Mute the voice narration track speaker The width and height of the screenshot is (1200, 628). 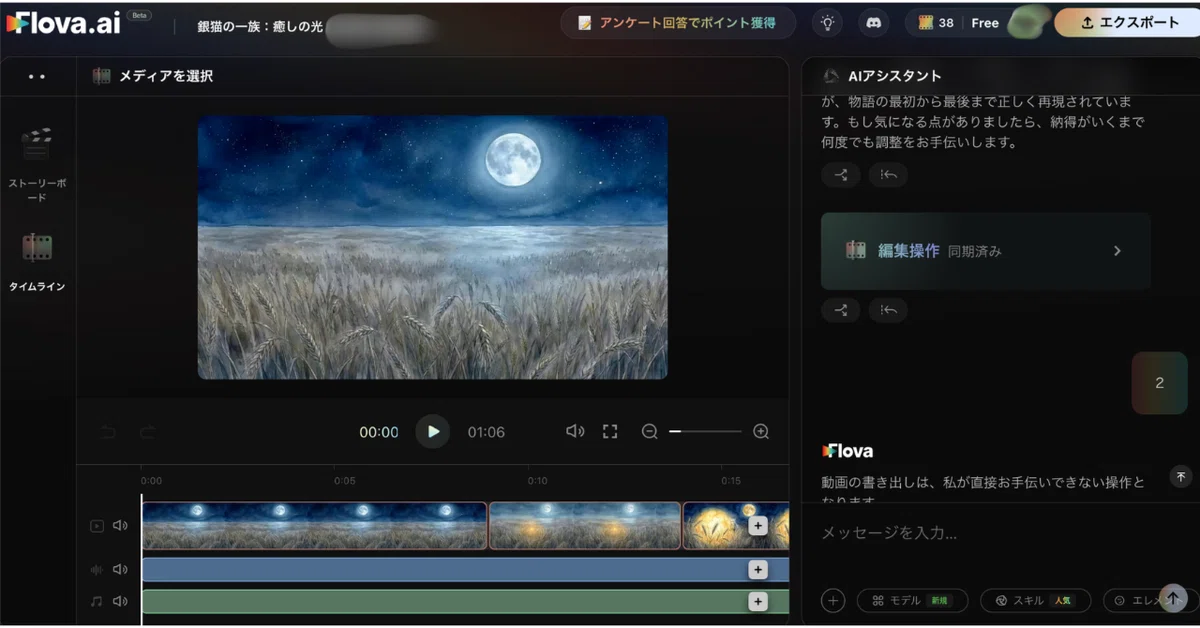[x=120, y=569]
